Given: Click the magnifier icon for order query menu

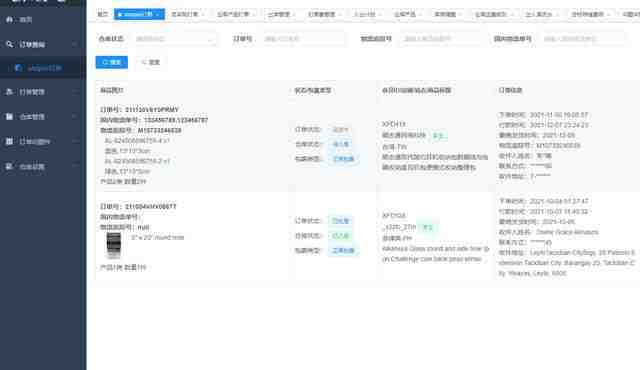Looking at the screenshot, I should 9,44.
